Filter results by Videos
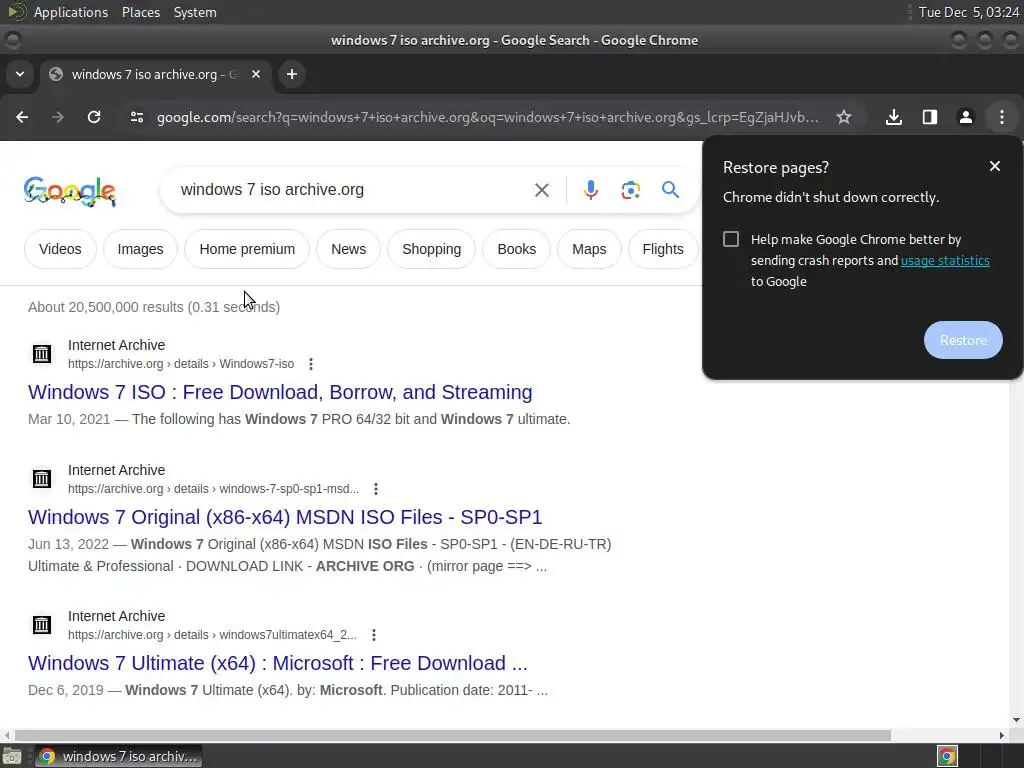Screen dimensions: 1024x768 [x=60, y=249]
